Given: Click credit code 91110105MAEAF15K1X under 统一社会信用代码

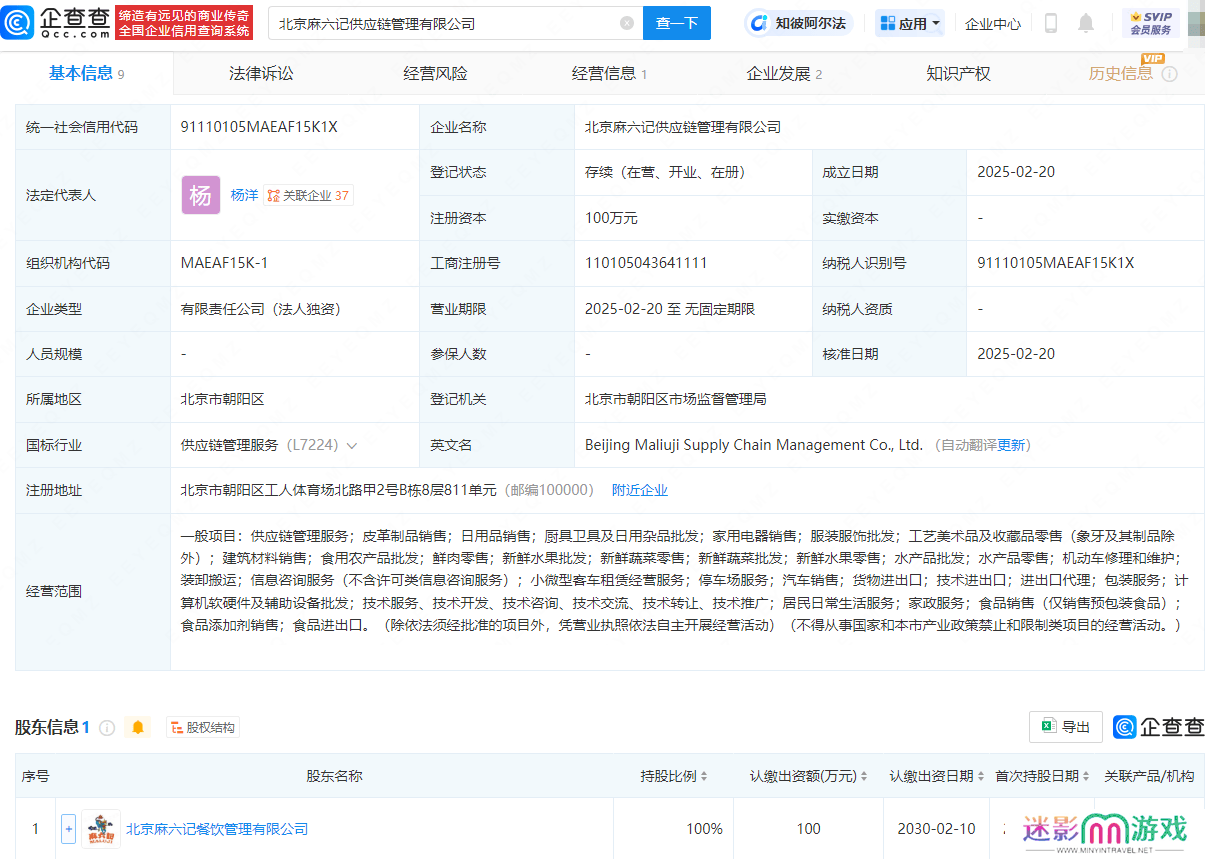Looking at the screenshot, I should click(259, 127).
